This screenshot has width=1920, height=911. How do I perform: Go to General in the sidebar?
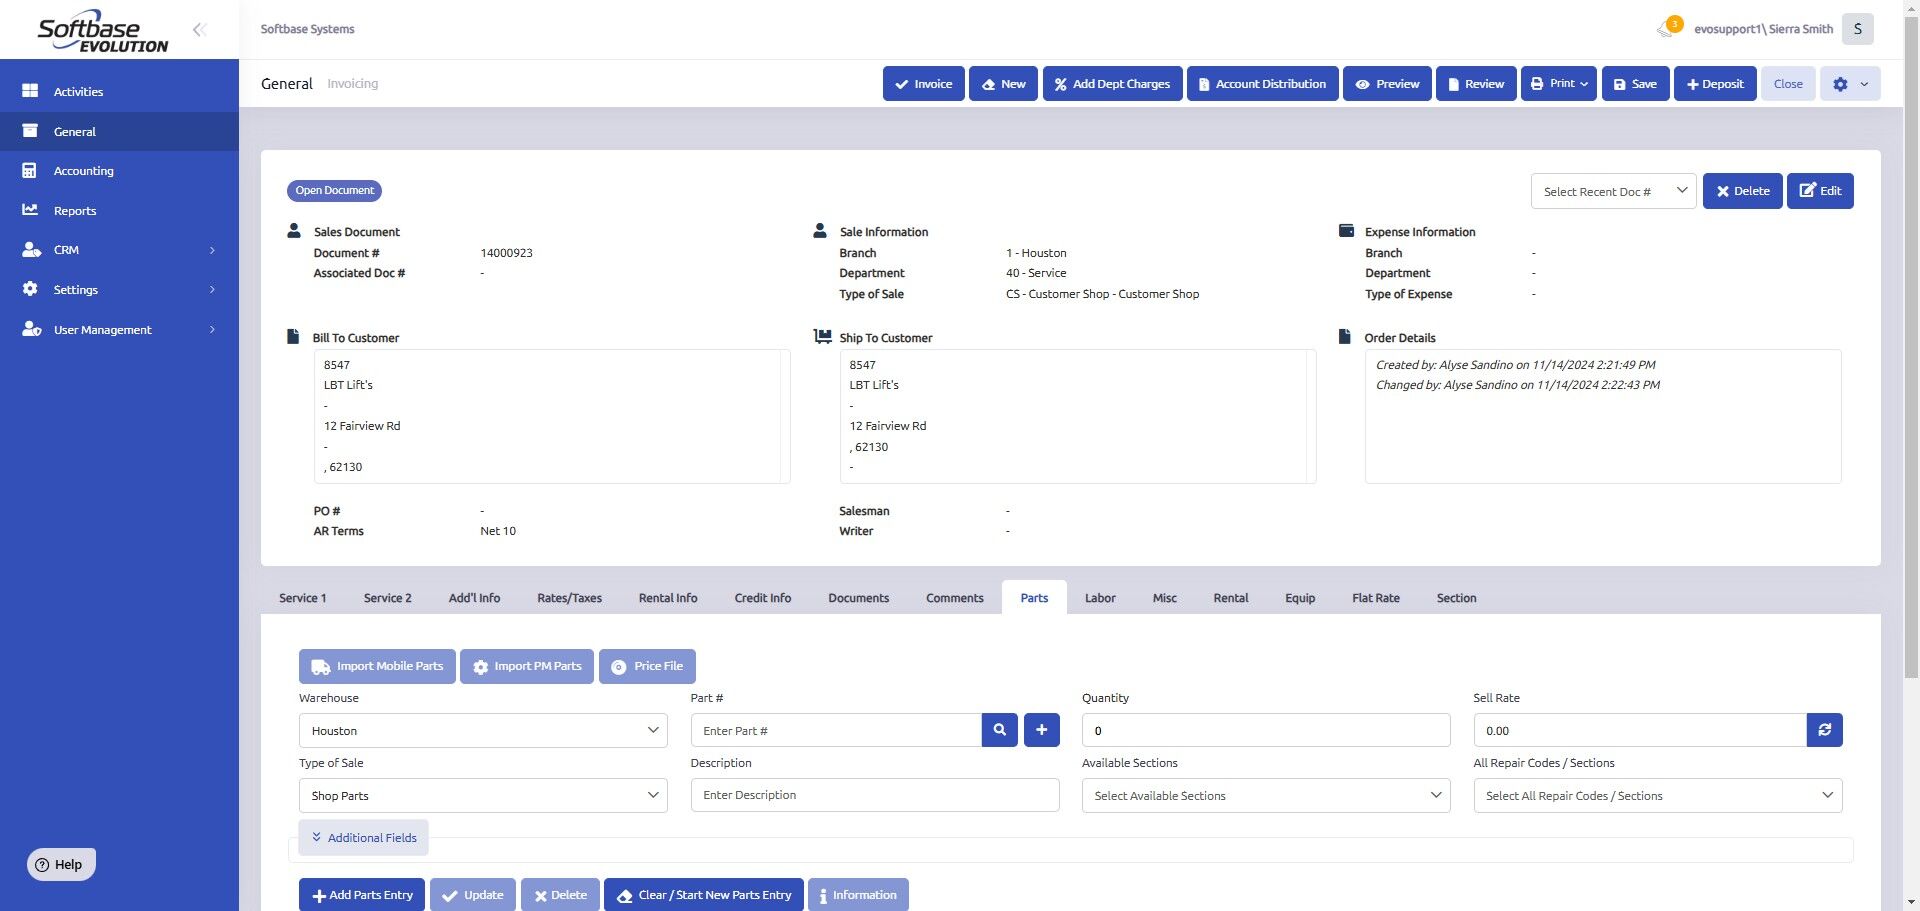(119, 131)
